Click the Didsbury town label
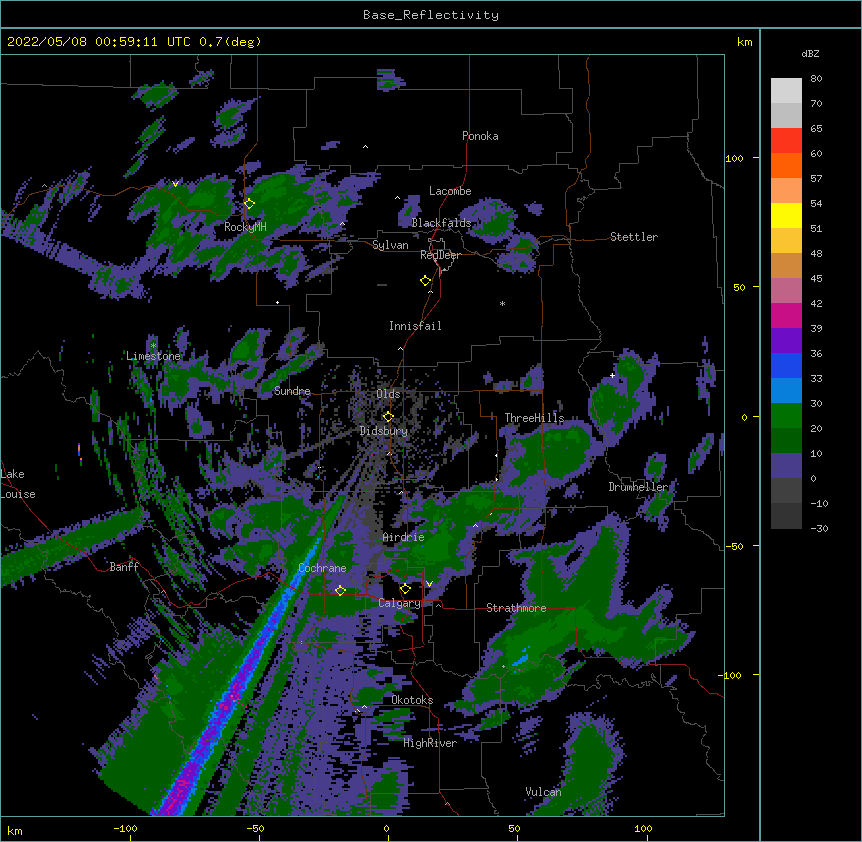862x842 pixels. pos(384,431)
